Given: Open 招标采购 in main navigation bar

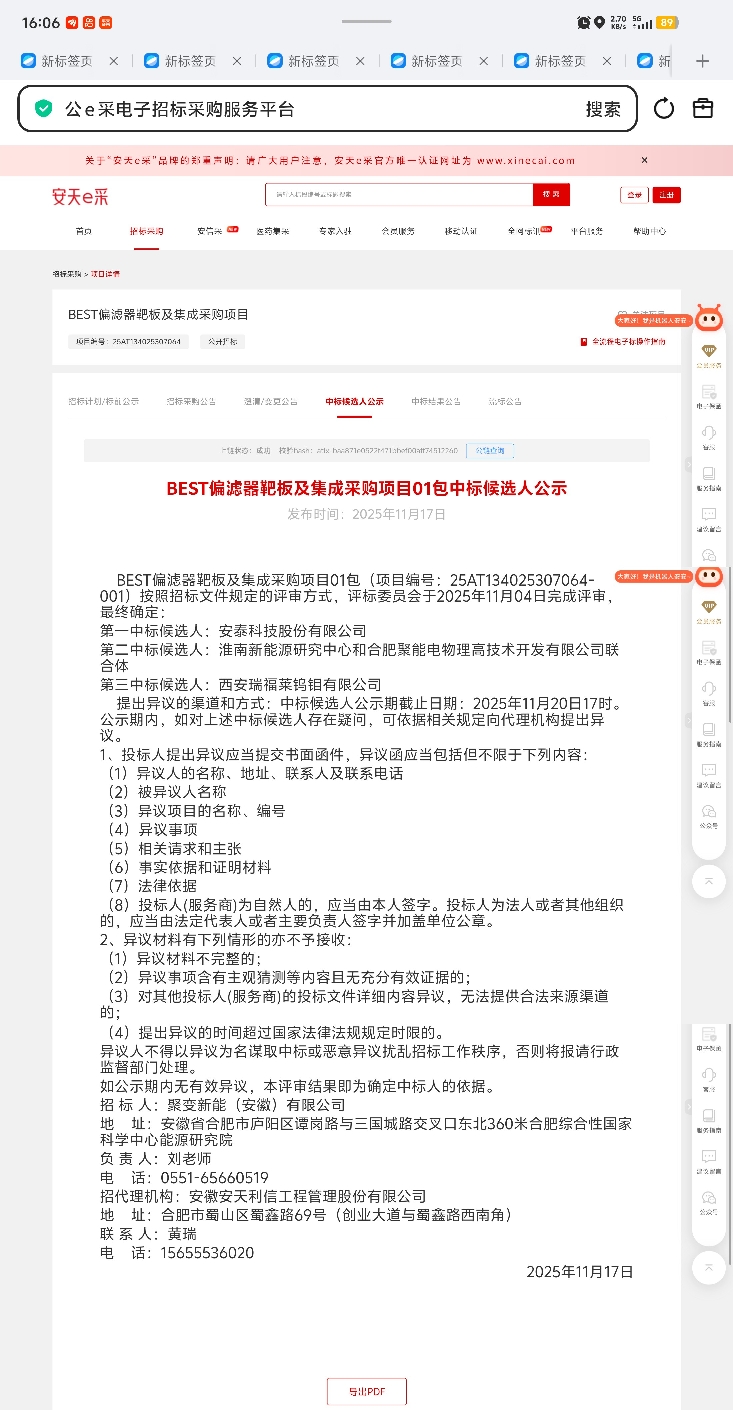Looking at the screenshot, I should tap(146, 231).
